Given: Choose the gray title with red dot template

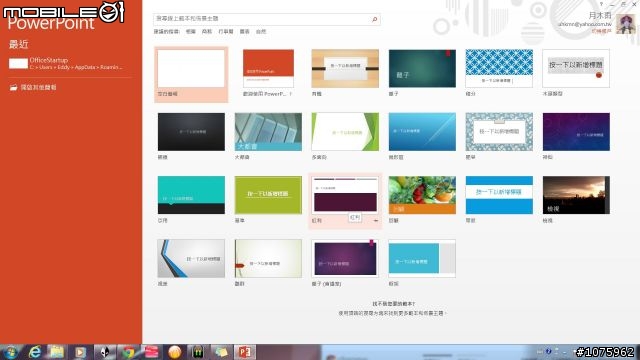Looking at the screenshot, I should (x=576, y=69).
